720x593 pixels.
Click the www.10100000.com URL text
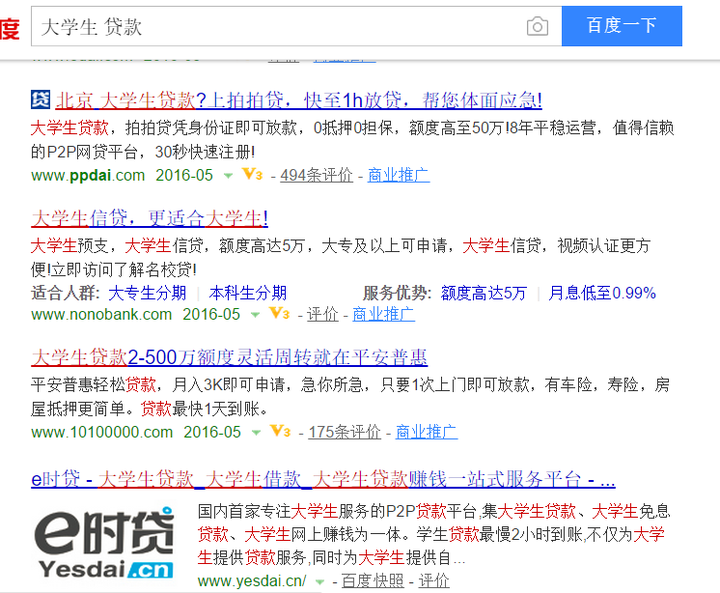[102, 432]
